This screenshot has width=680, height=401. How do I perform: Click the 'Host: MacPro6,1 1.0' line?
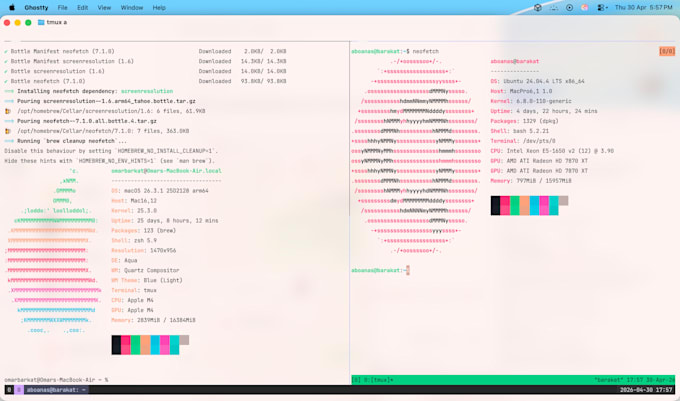click(521, 91)
